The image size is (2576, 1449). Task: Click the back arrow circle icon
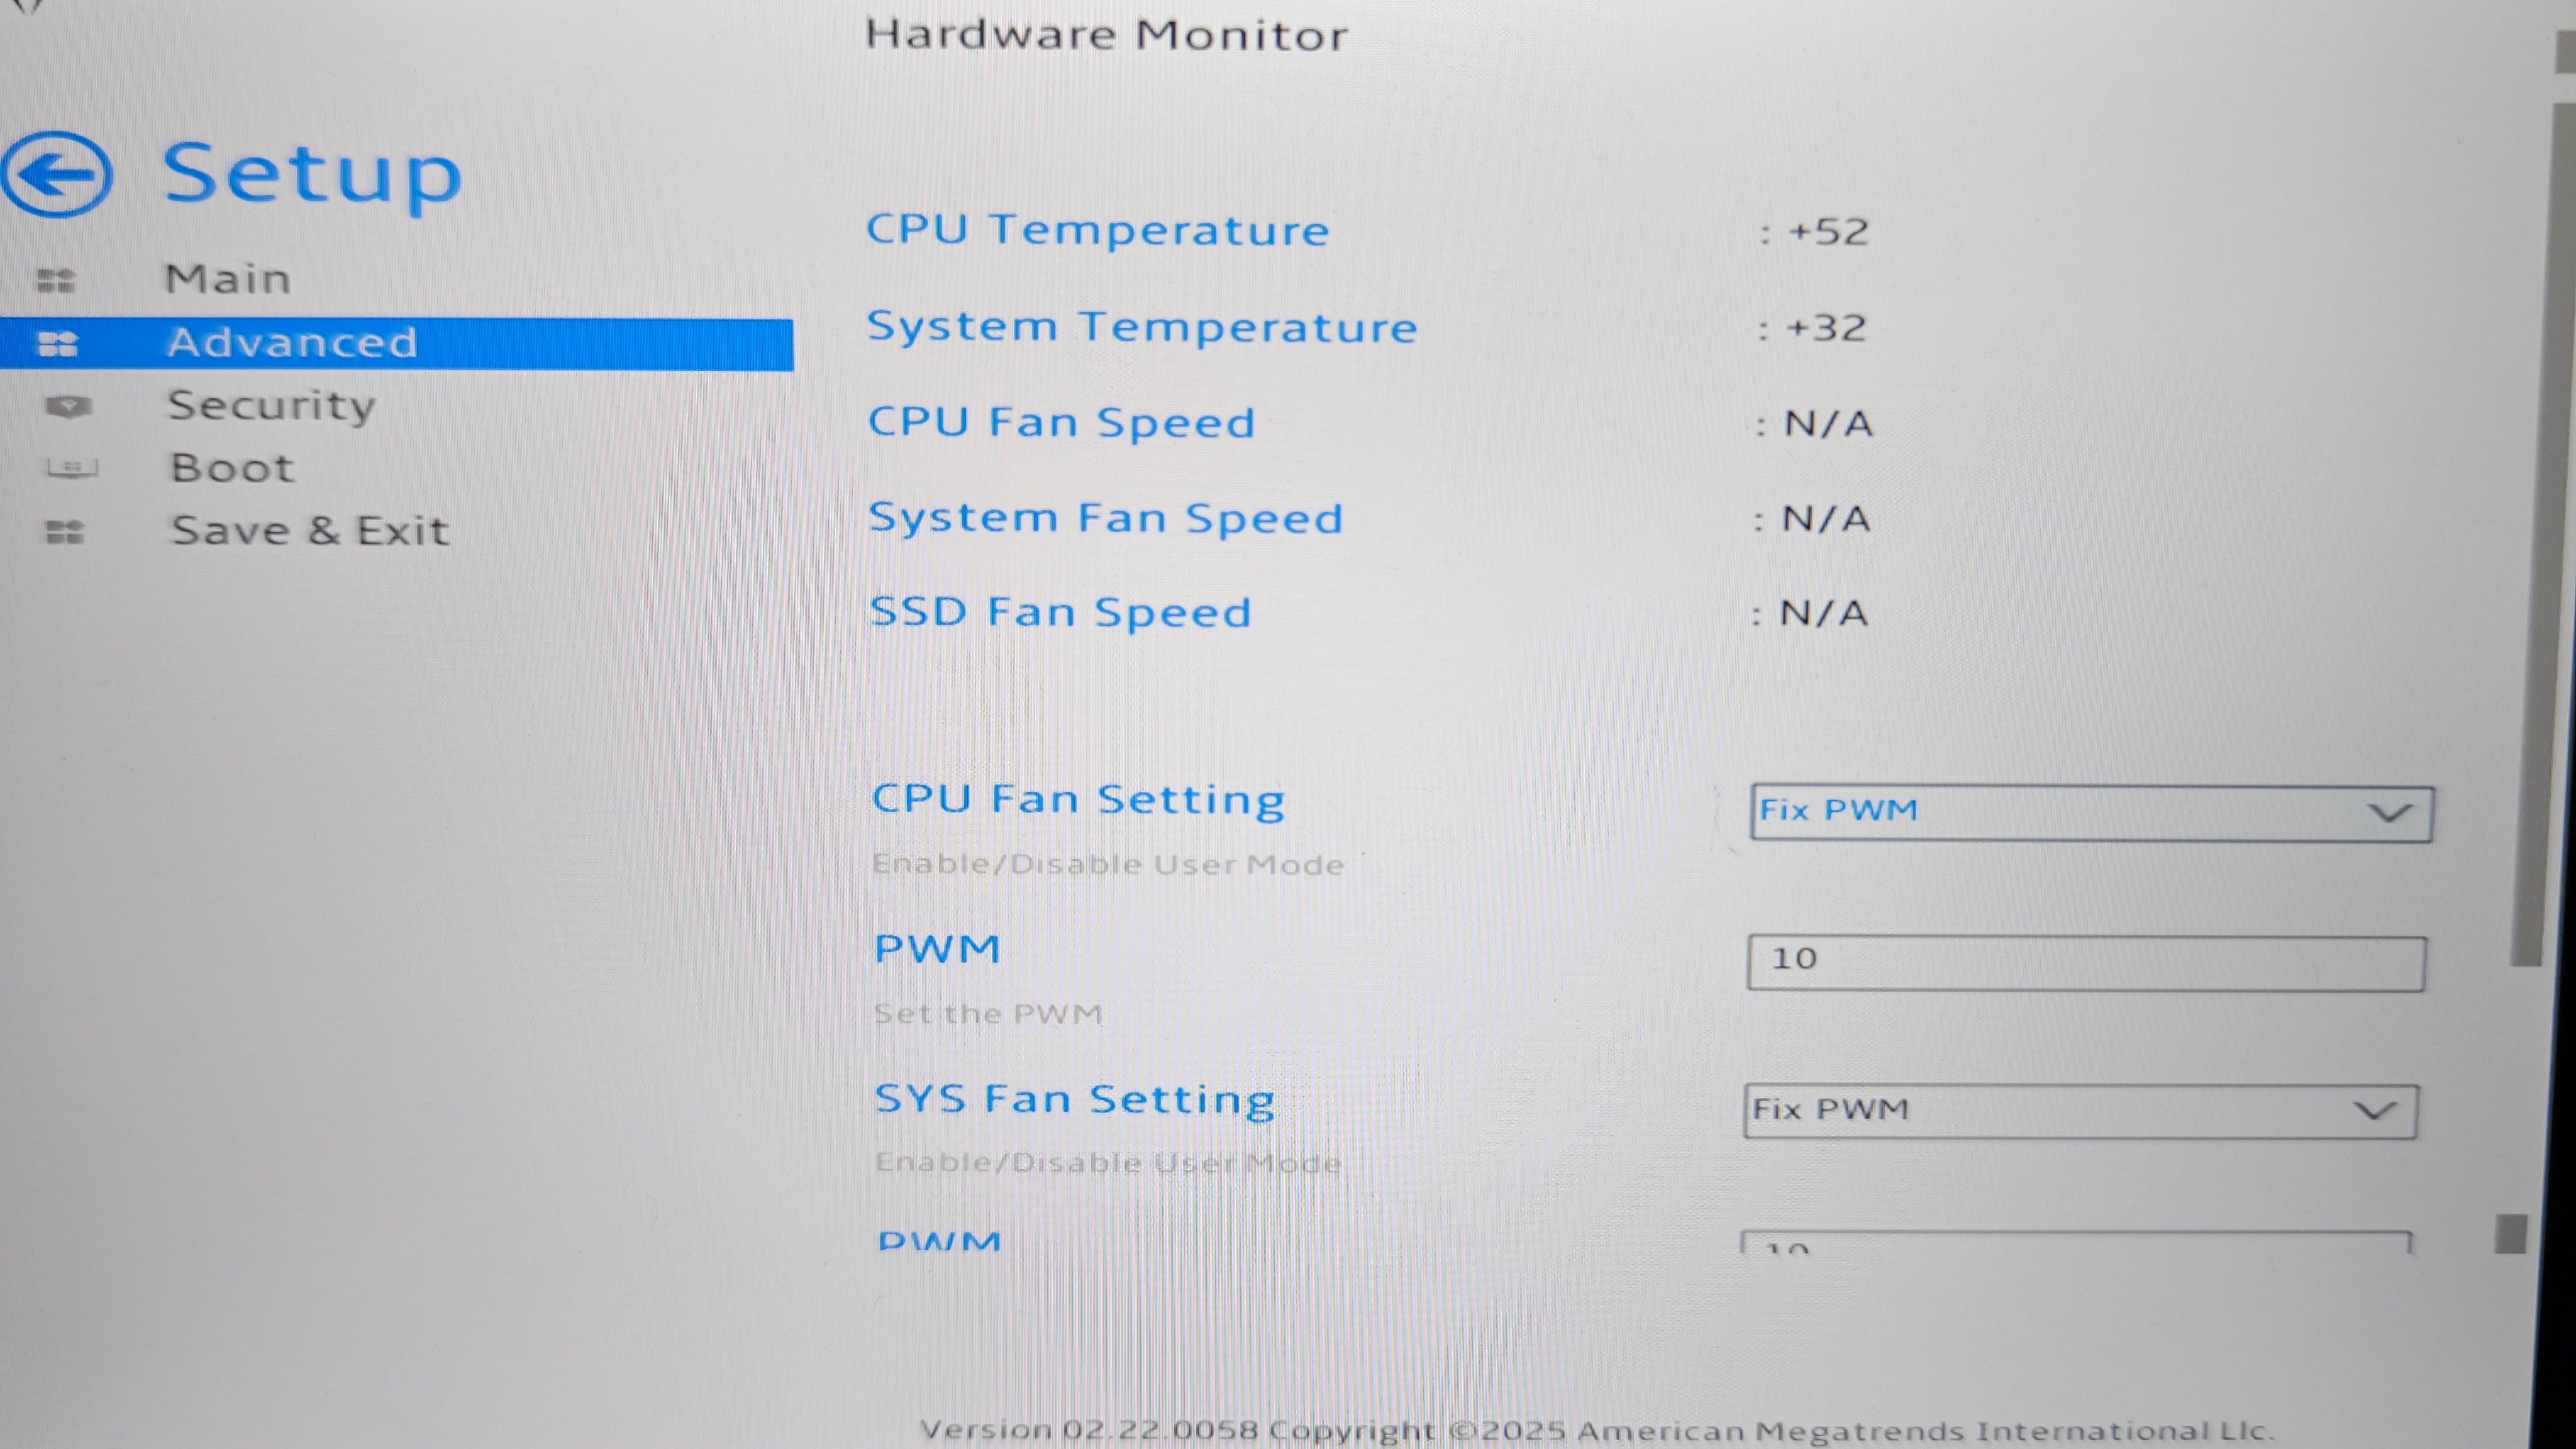click(57, 175)
